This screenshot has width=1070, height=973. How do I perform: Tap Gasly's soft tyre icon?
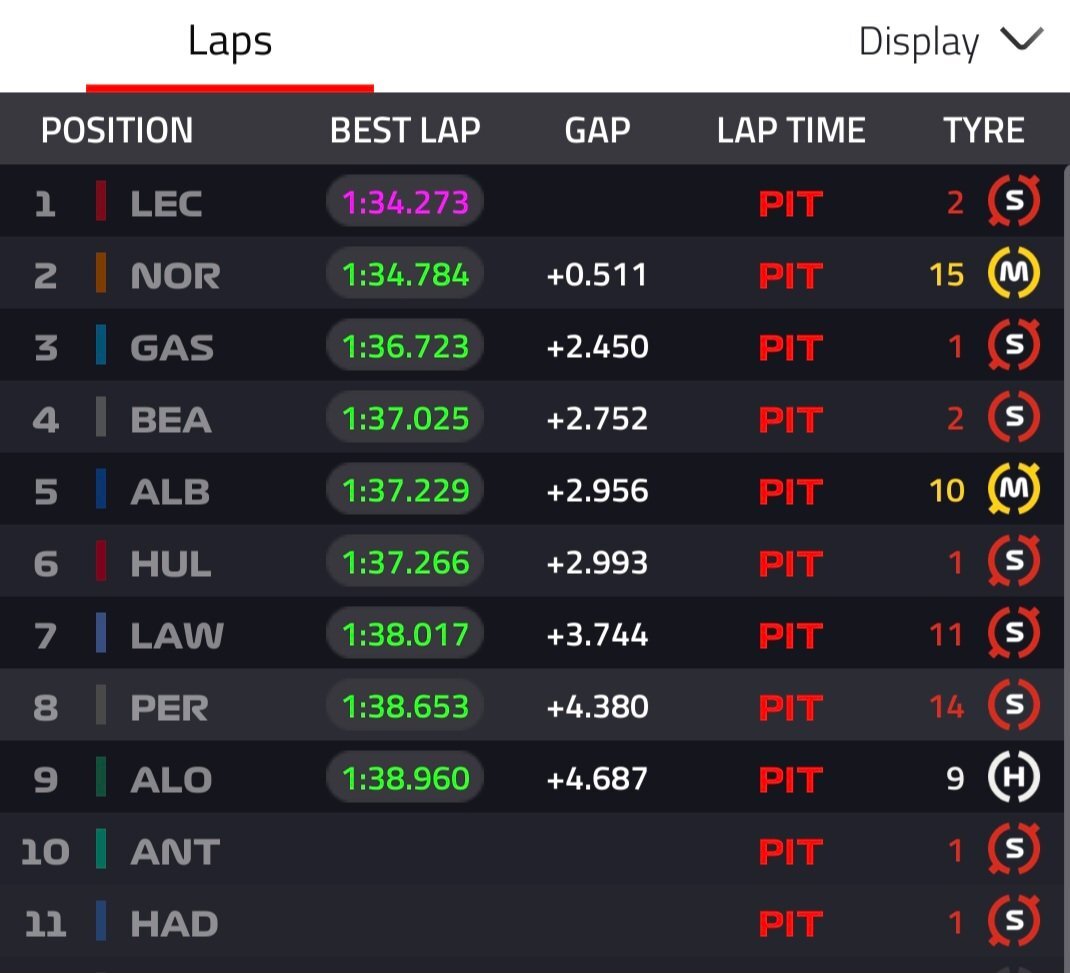pyautogui.click(x=1014, y=345)
